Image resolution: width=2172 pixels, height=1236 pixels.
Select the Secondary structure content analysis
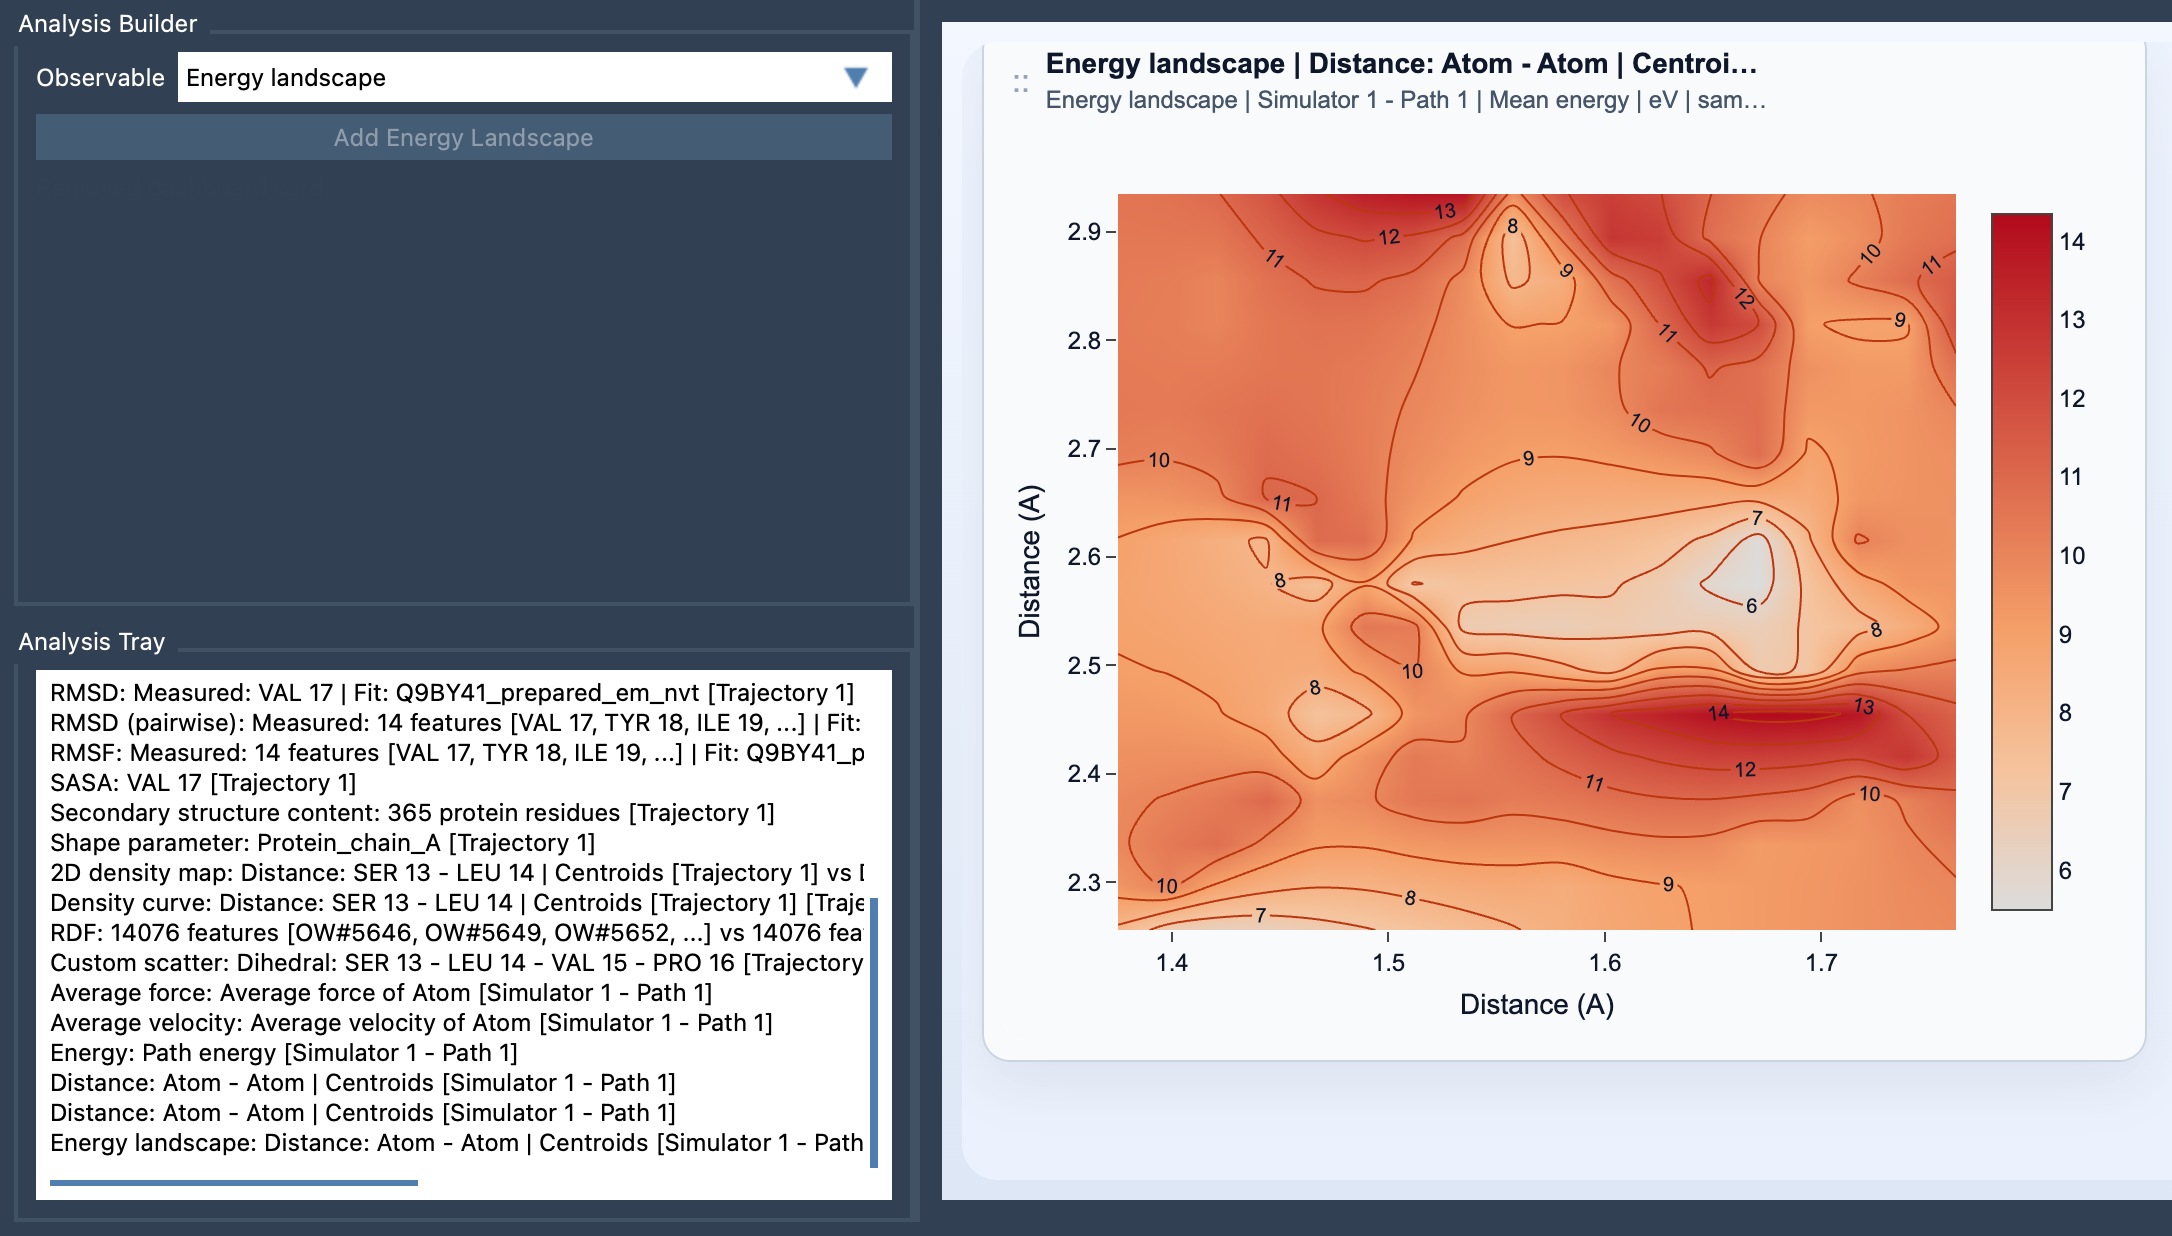pyautogui.click(x=415, y=813)
